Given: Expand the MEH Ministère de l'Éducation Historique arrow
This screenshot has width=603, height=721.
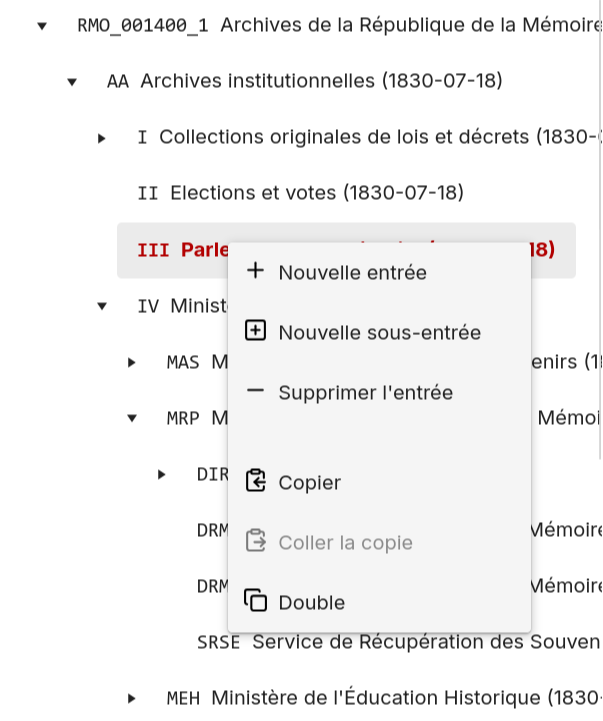Looking at the screenshot, I should 132,698.
